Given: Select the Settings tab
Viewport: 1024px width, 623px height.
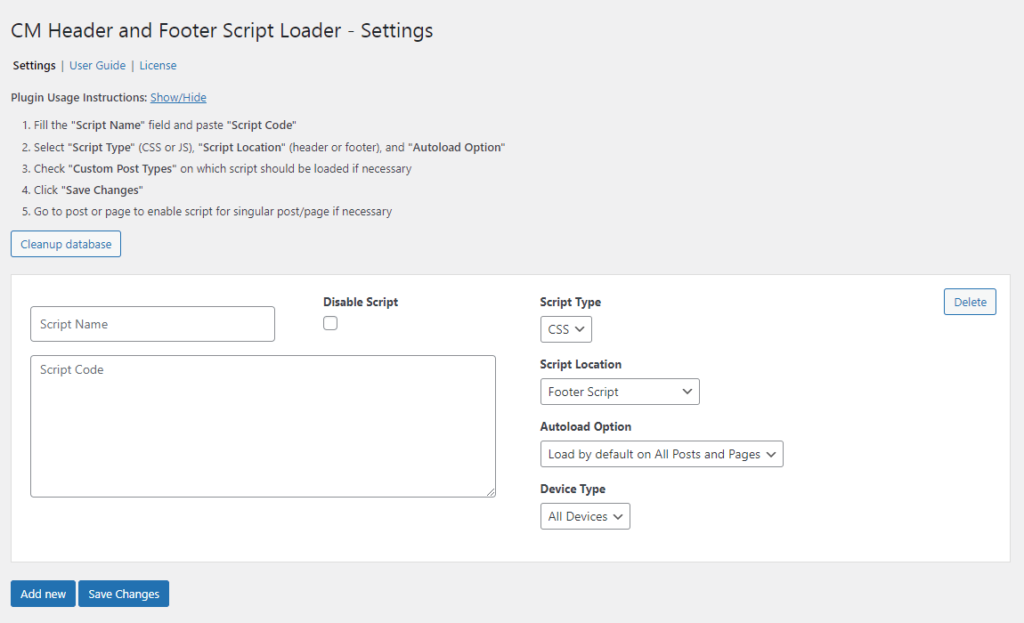Looking at the screenshot, I should [34, 65].
